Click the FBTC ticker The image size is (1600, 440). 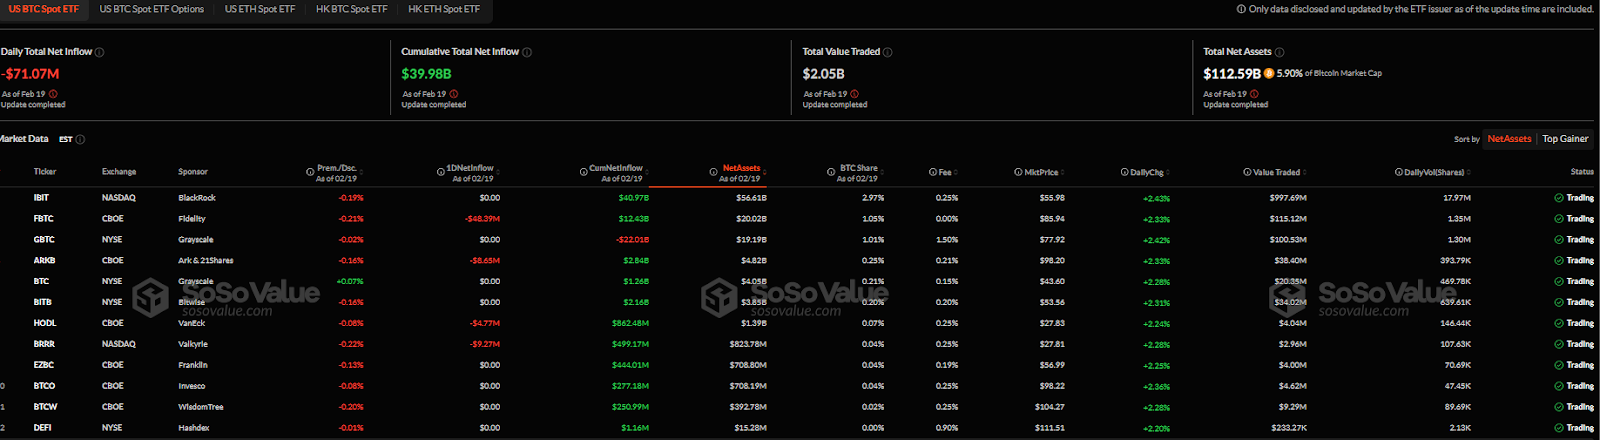tap(43, 219)
